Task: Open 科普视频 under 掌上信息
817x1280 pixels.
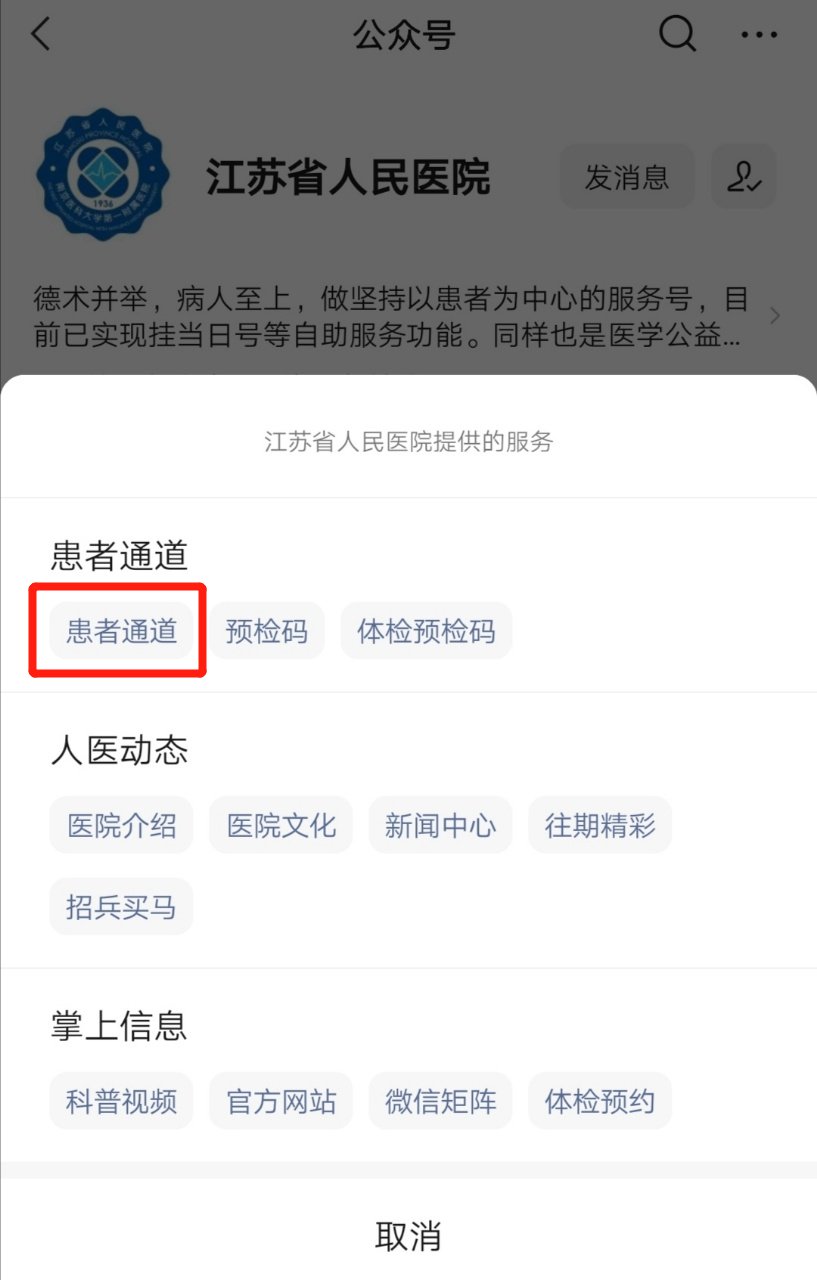Action: [121, 1101]
